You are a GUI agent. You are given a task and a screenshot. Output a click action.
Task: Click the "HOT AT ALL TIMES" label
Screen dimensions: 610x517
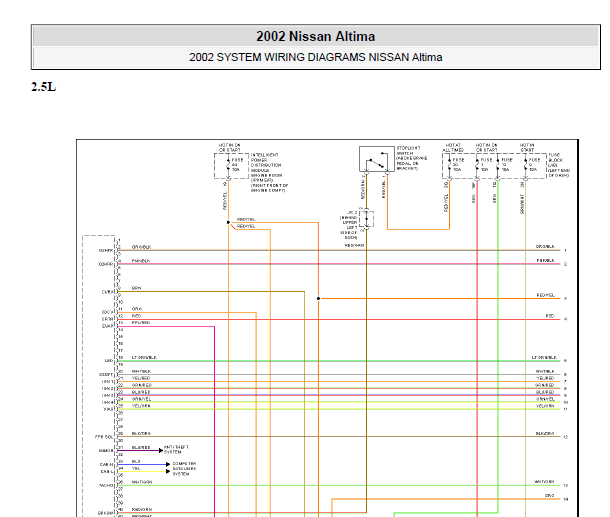pos(453,147)
